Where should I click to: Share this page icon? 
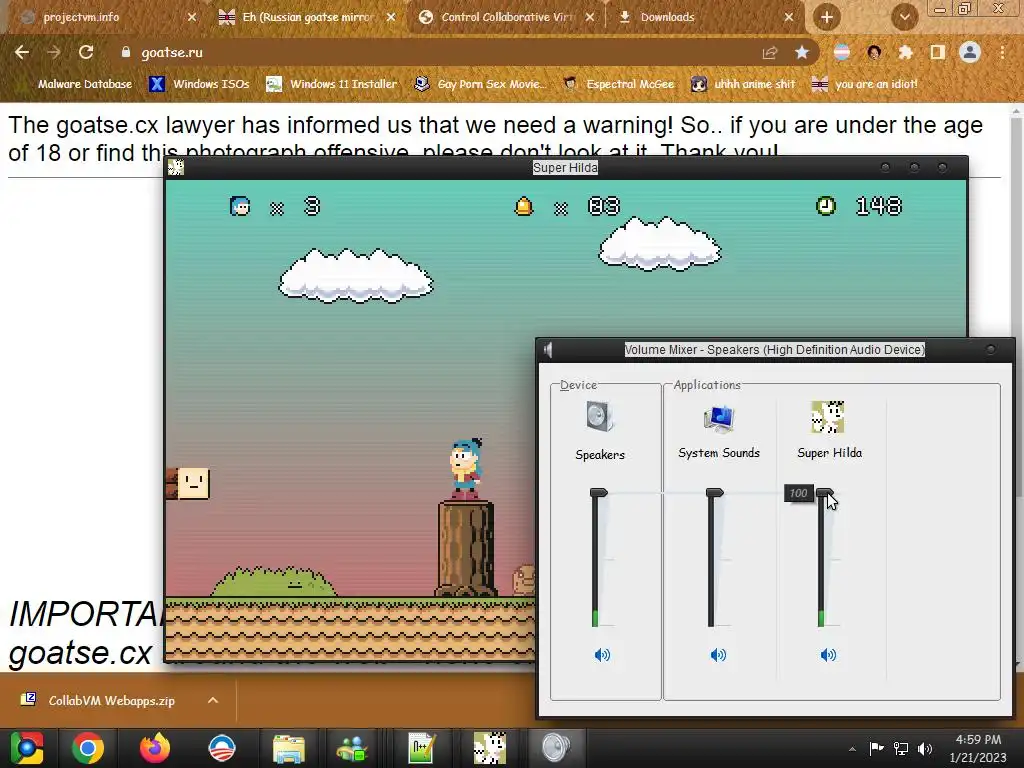click(770, 52)
